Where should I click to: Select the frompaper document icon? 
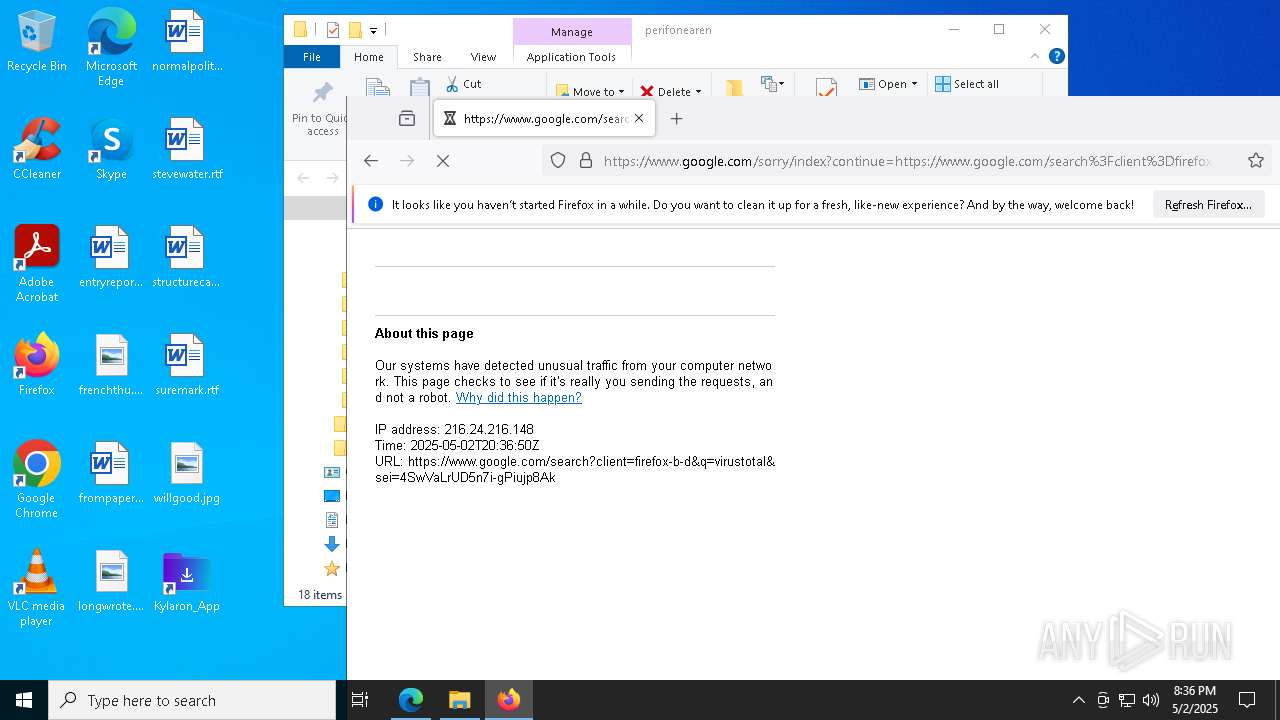[111, 474]
